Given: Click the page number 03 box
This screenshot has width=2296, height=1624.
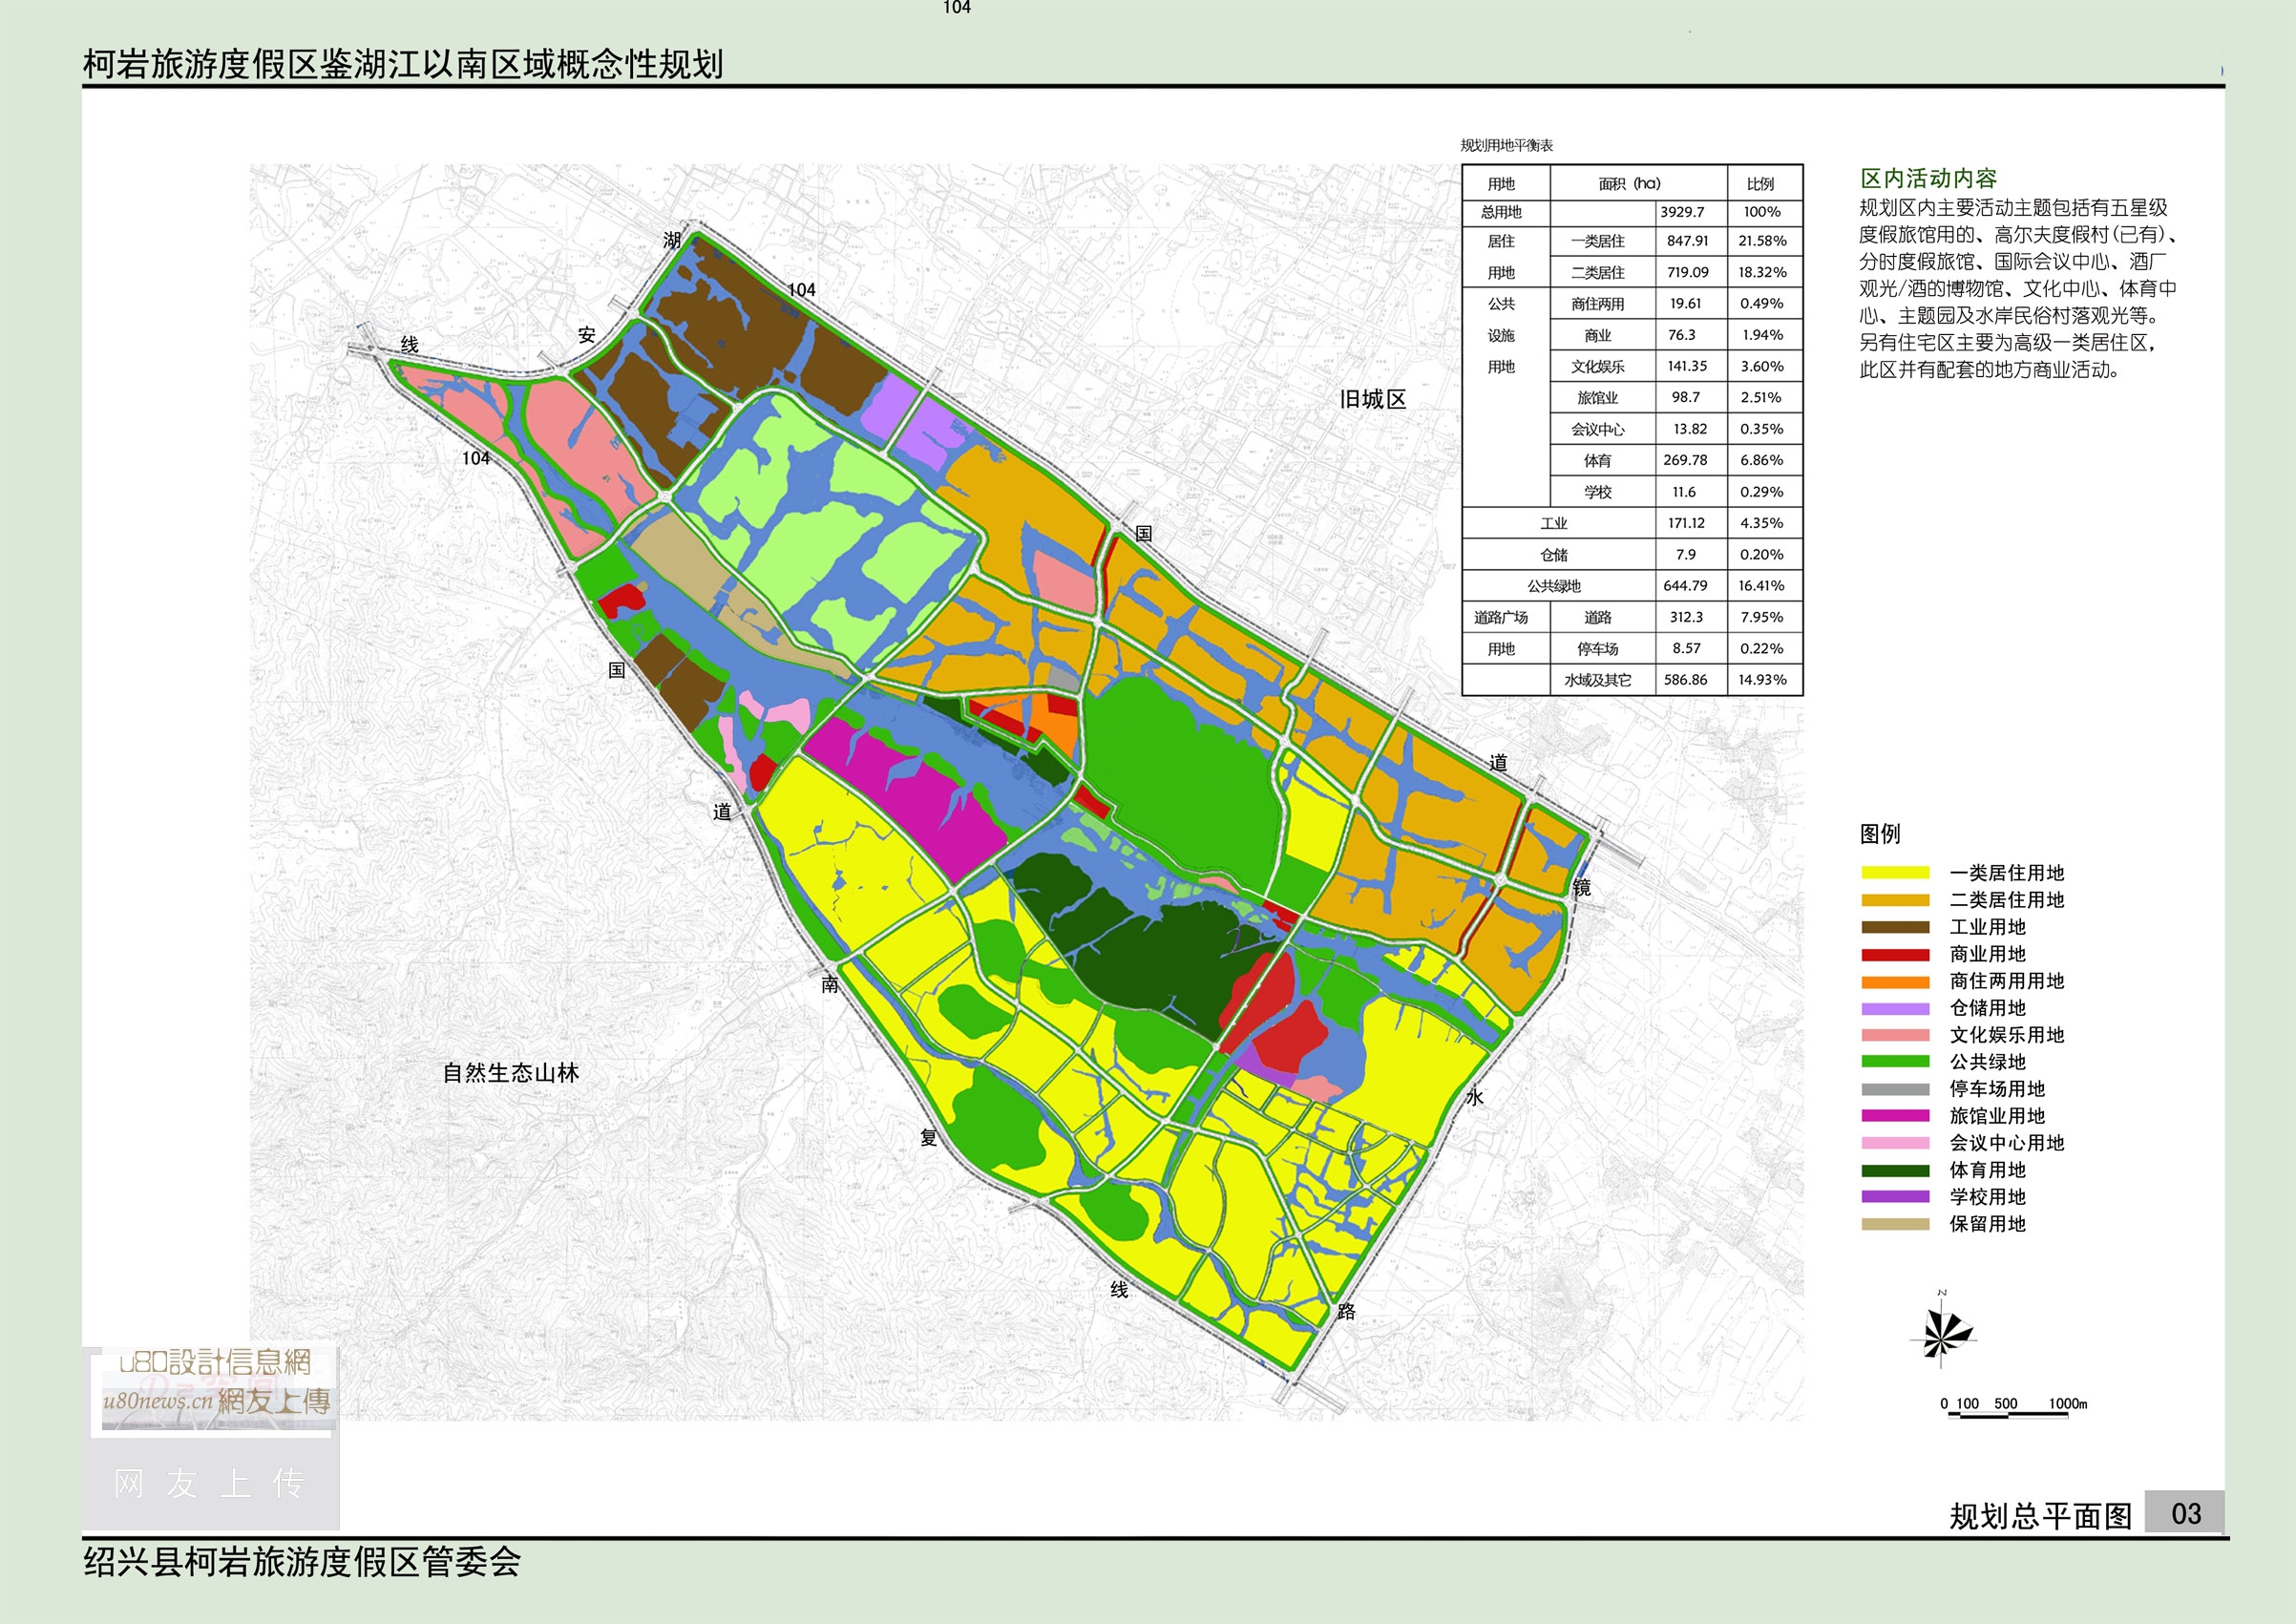Looking at the screenshot, I should (x=2186, y=1513).
